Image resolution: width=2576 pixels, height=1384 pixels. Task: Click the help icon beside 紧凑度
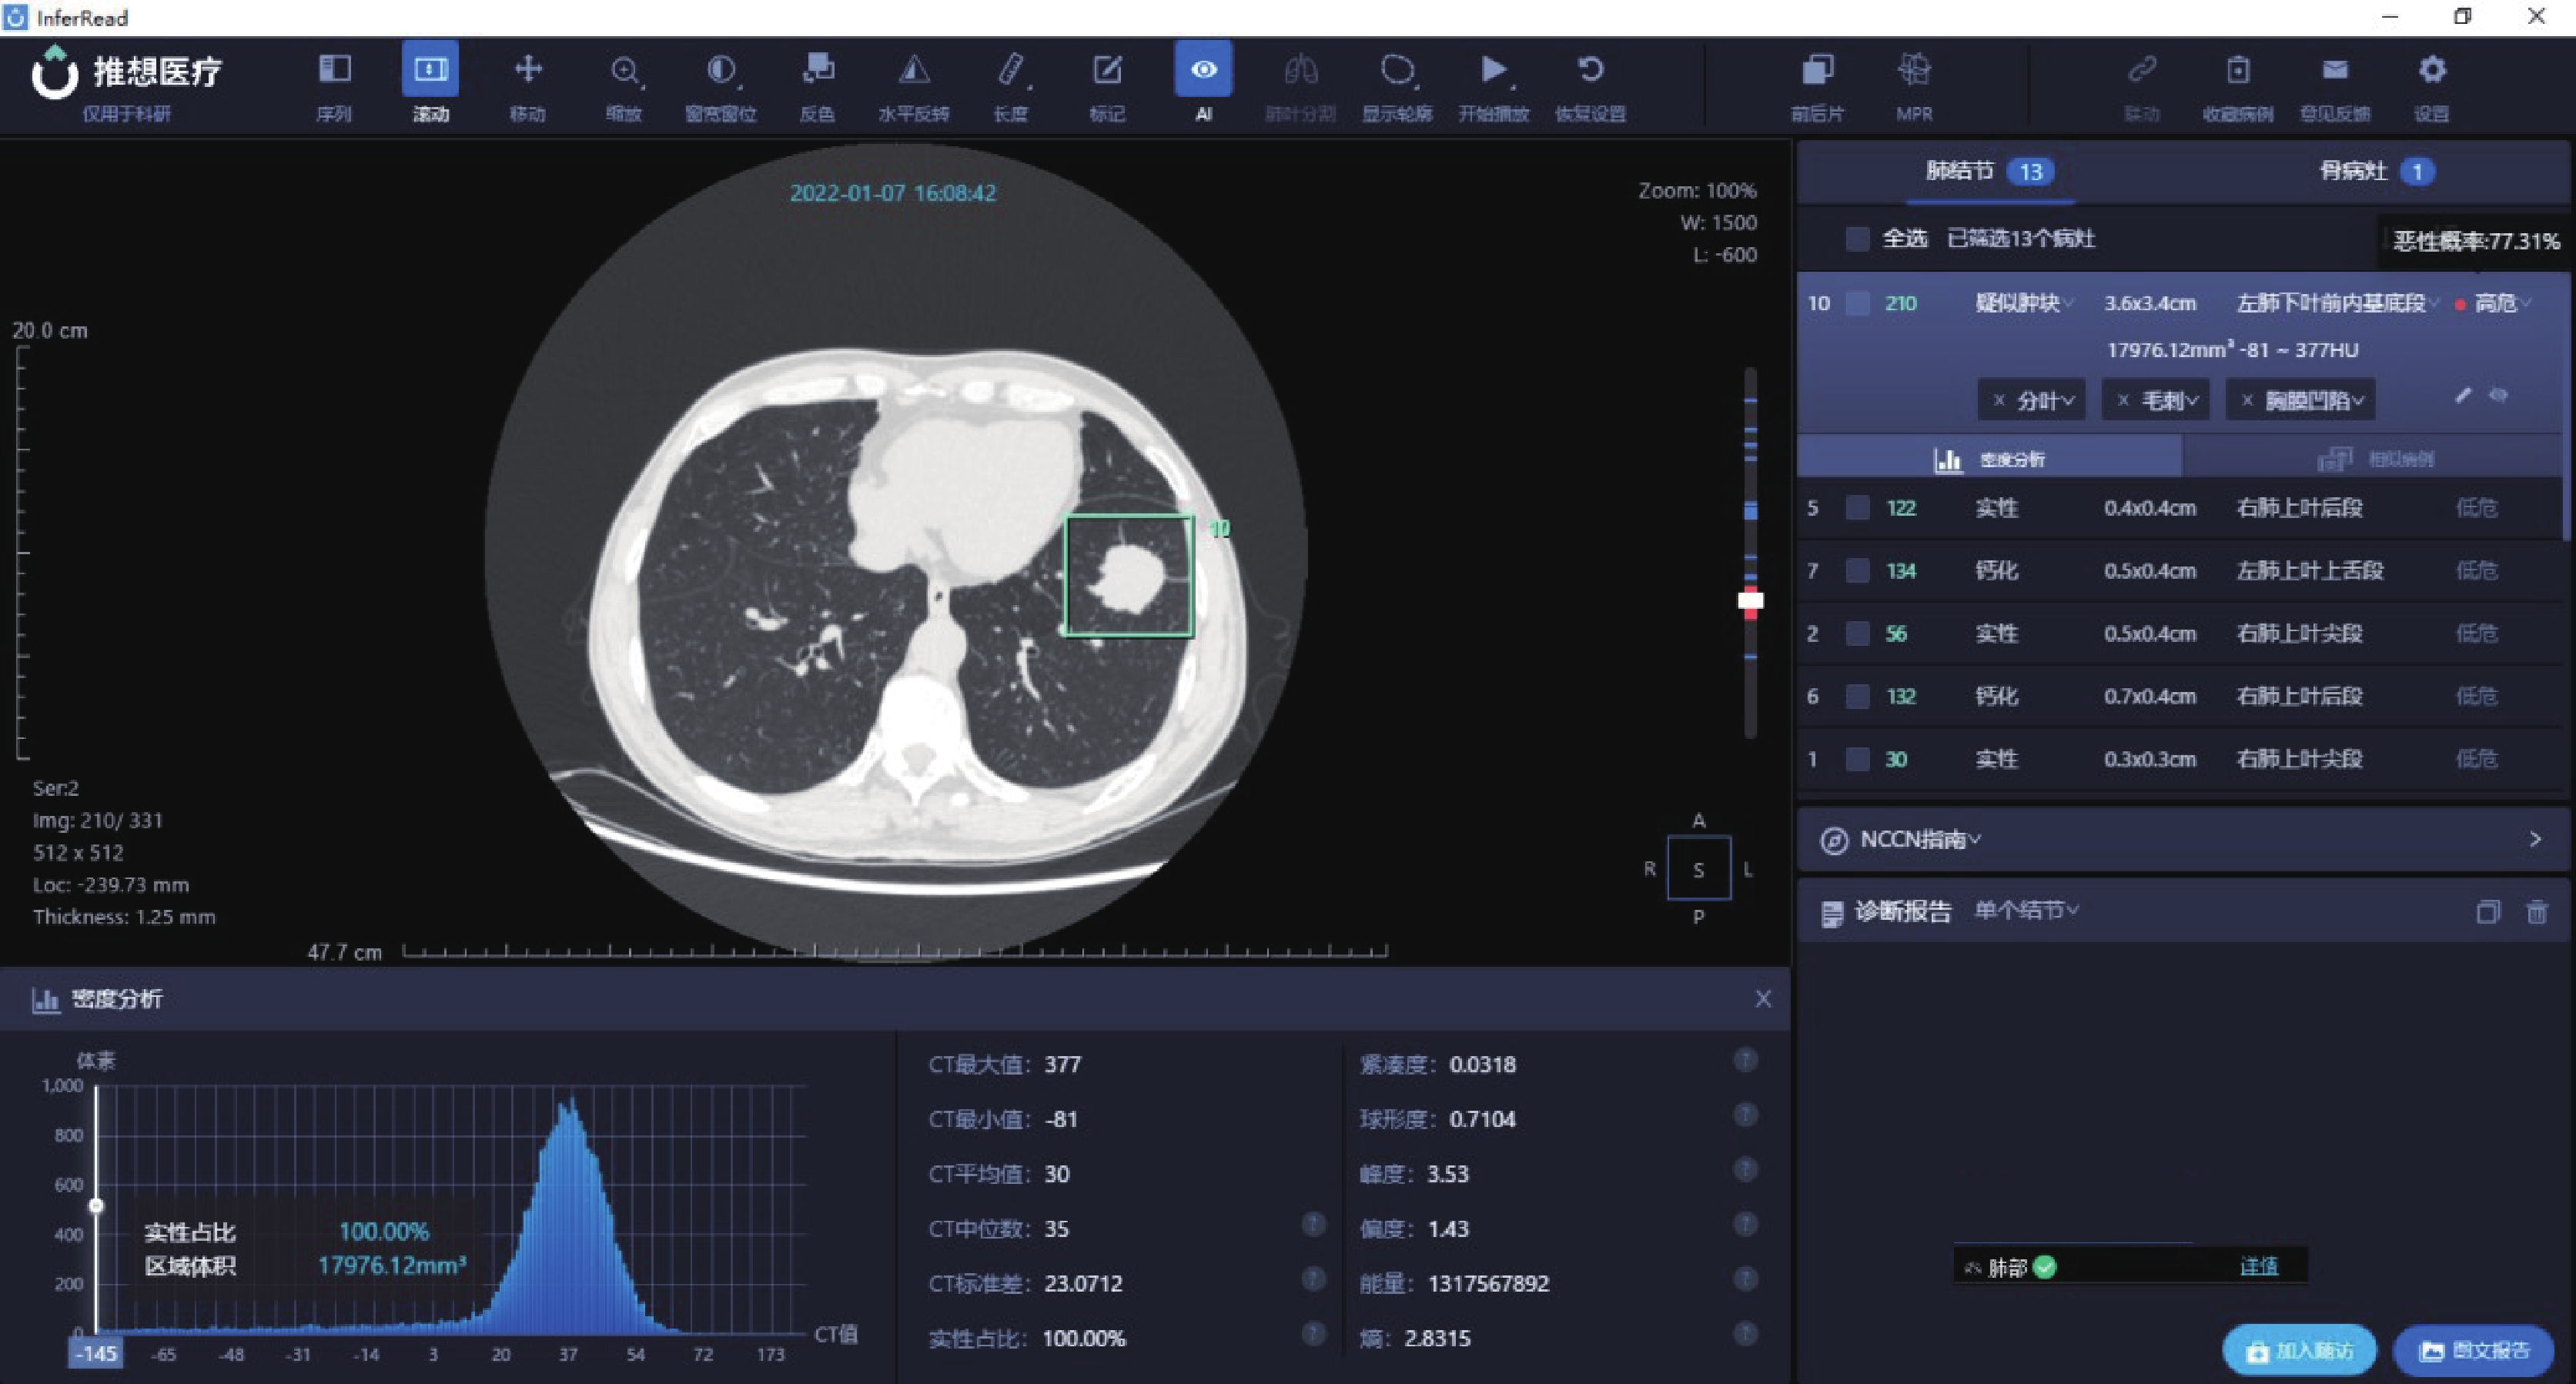[1745, 1060]
